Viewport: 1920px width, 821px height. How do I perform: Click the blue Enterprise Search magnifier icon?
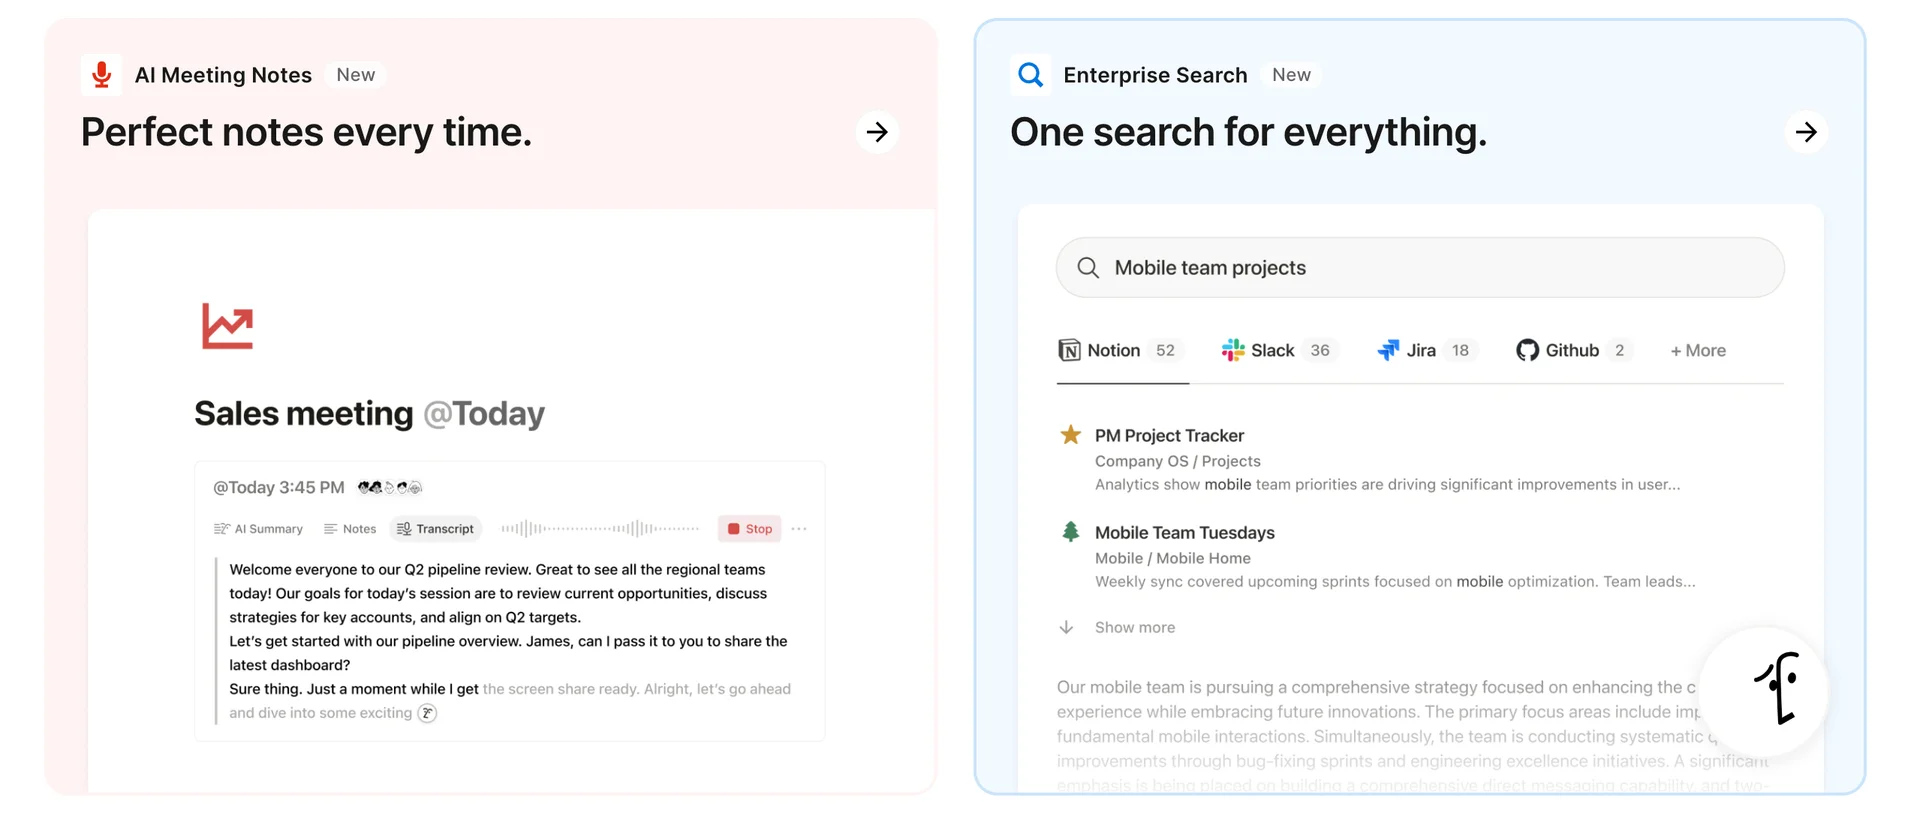click(x=1030, y=75)
